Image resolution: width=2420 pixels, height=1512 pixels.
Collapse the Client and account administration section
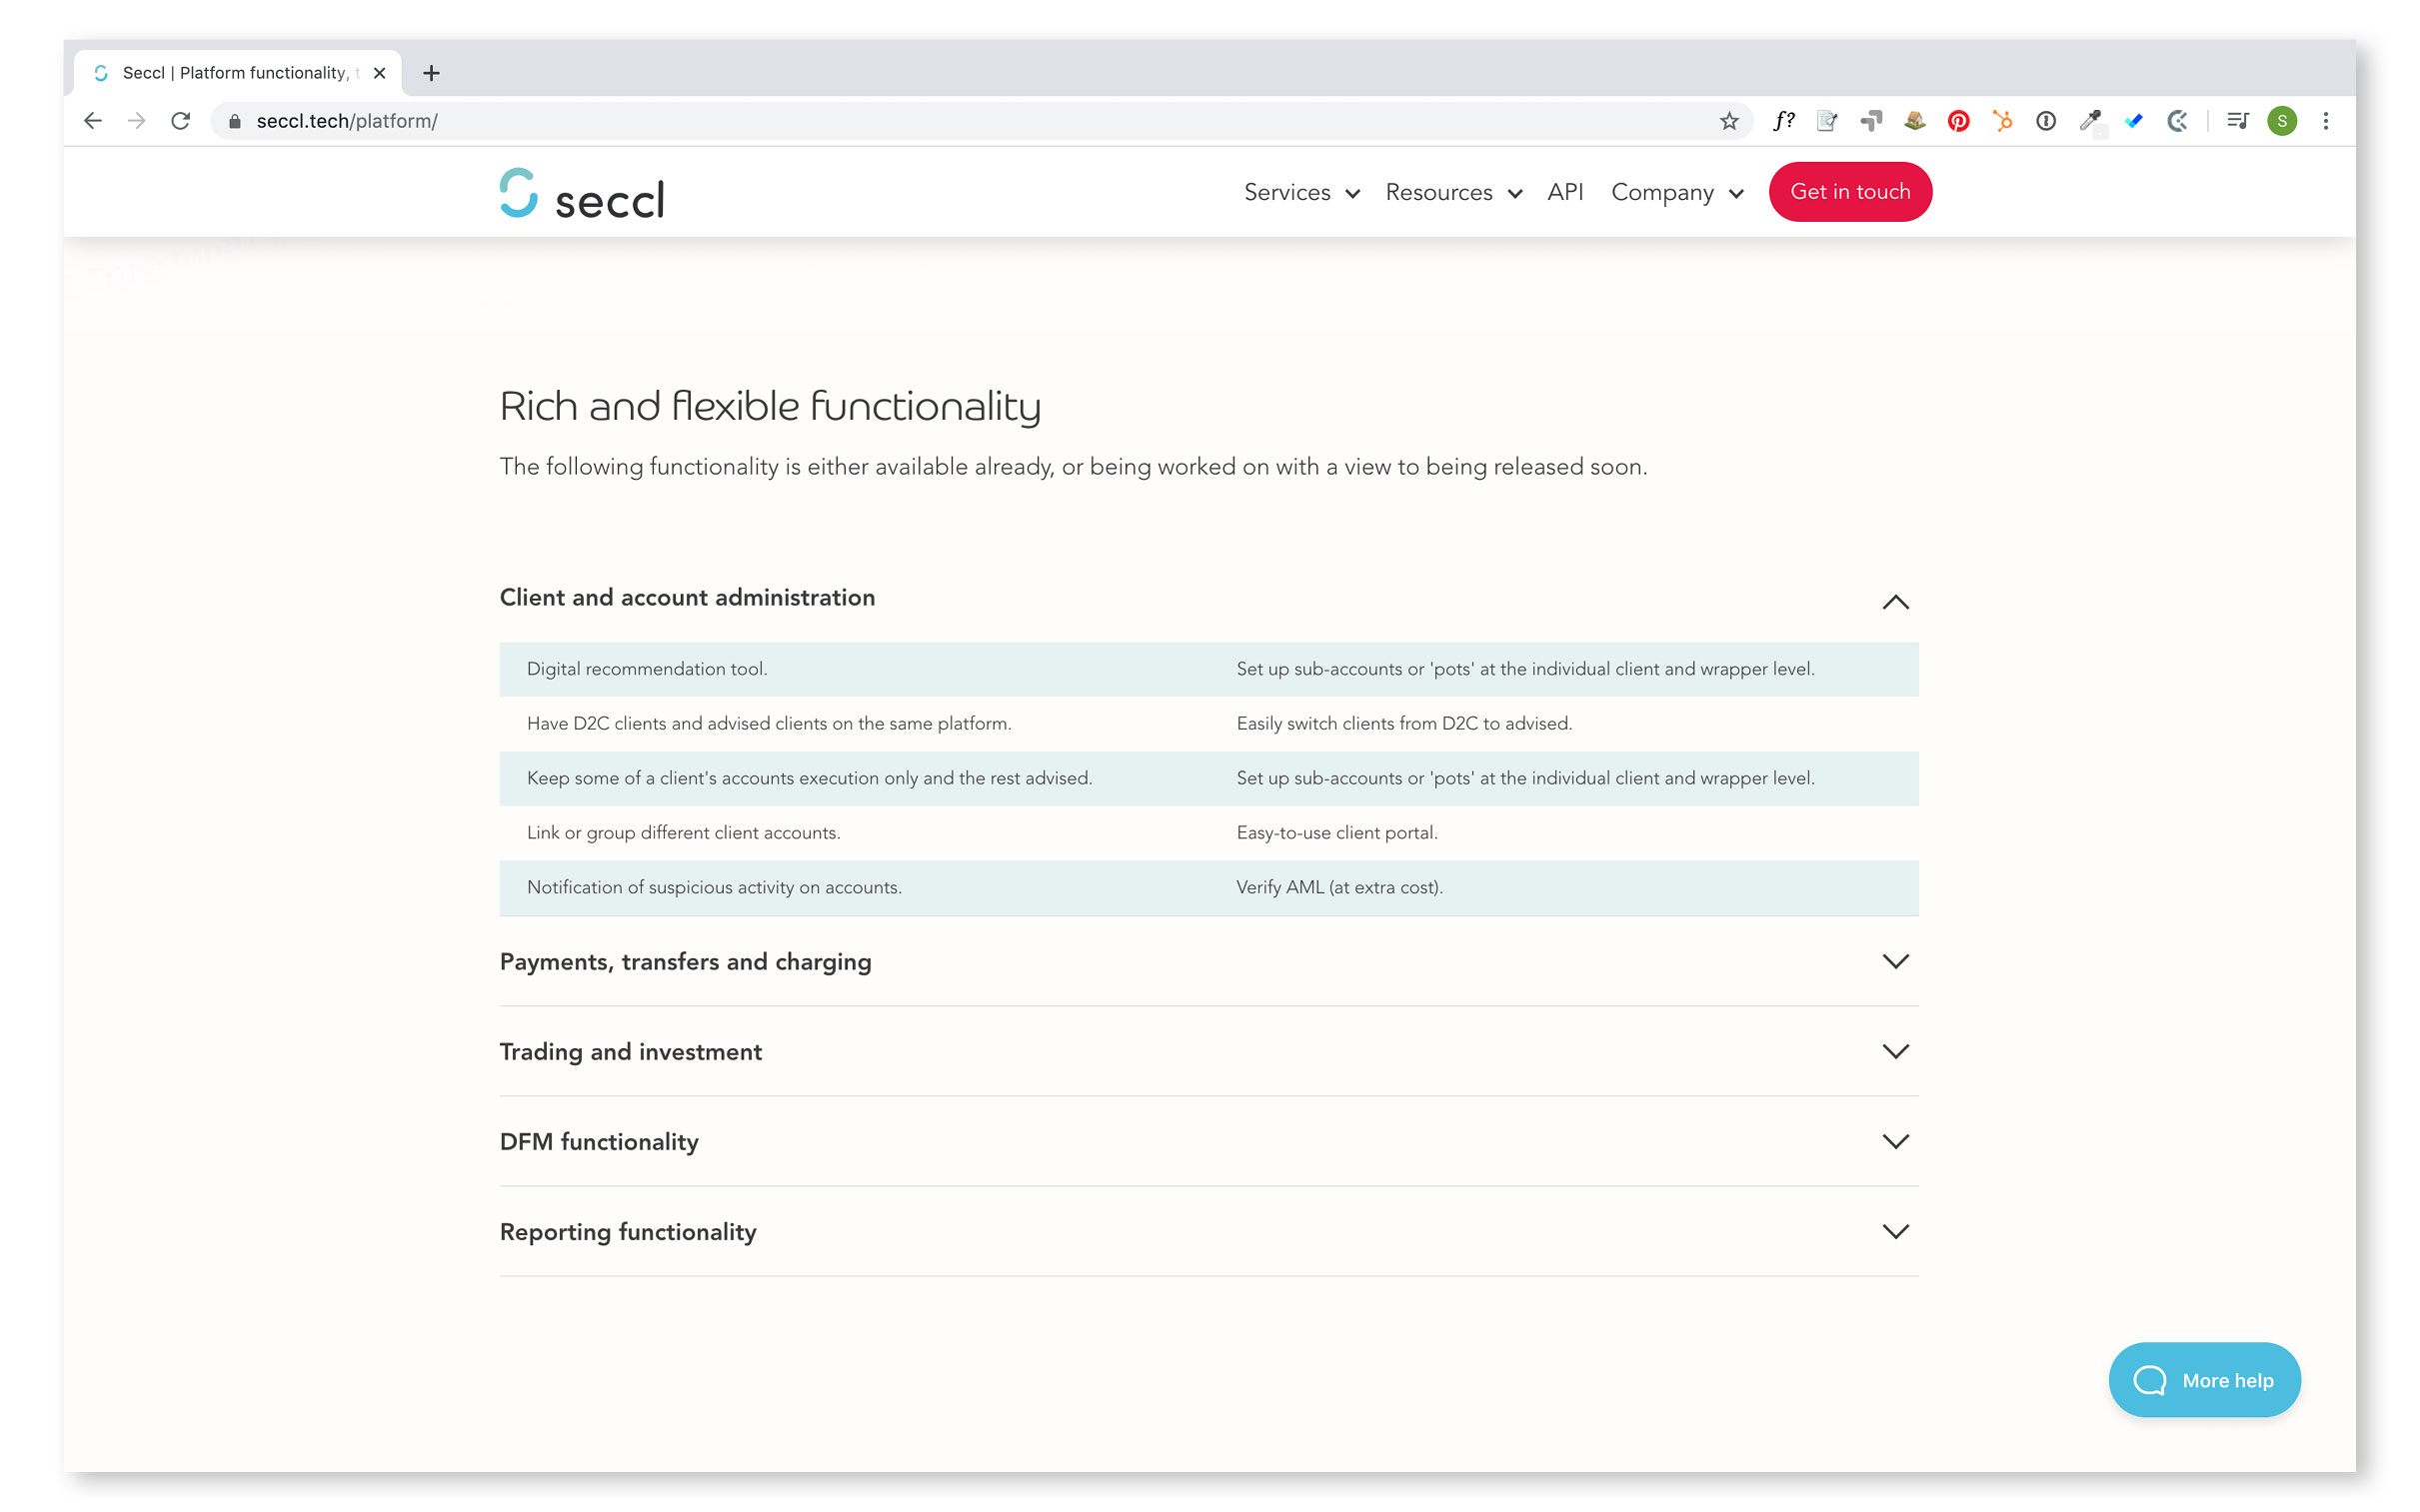pos(1894,602)
